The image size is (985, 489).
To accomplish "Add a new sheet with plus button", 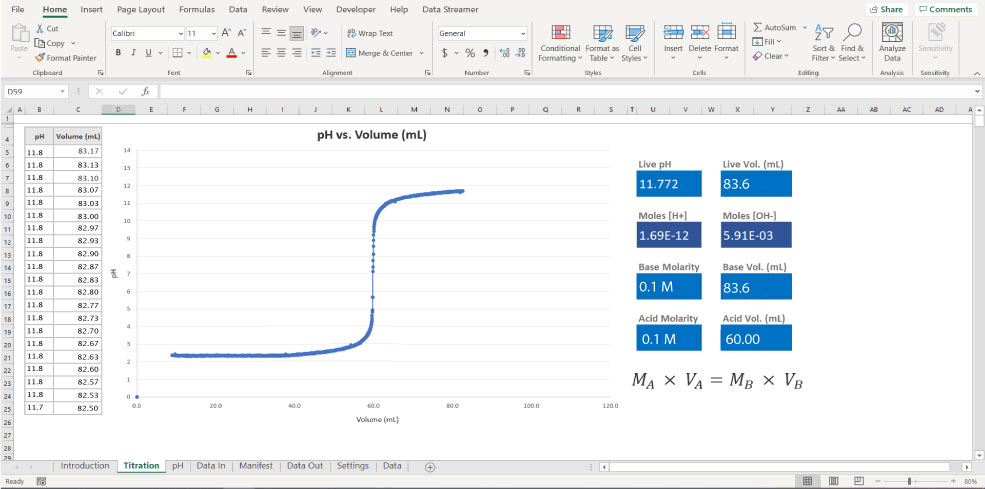I will coord(430,467).
